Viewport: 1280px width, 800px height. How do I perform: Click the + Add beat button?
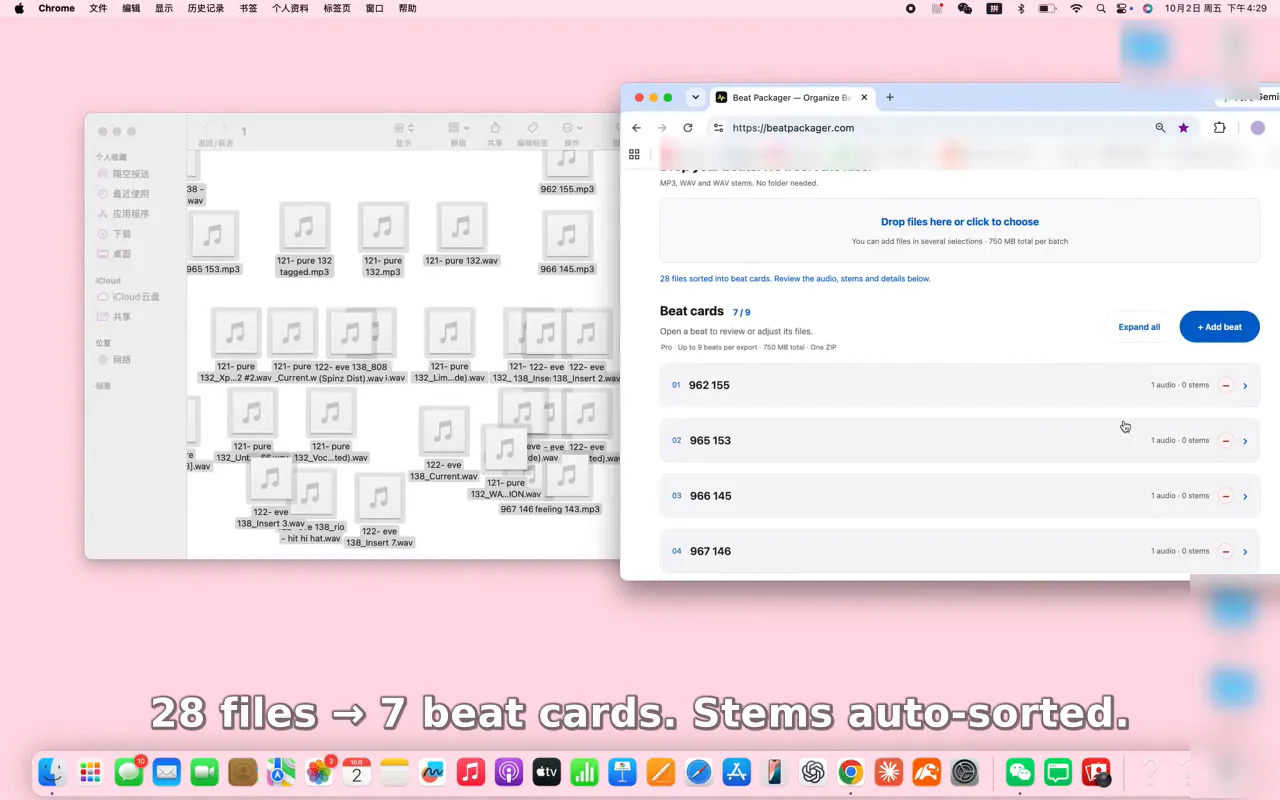point(1219,327)
